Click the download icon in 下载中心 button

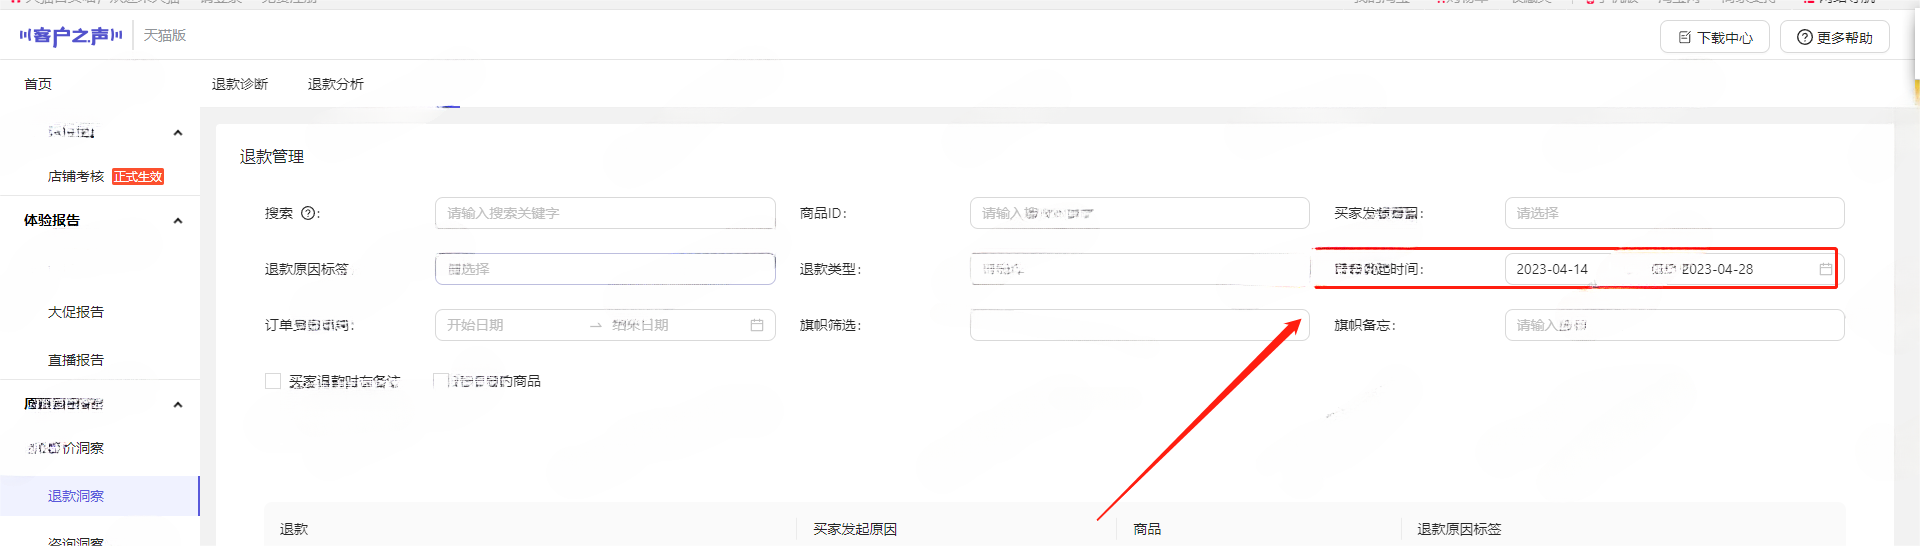[x=1685, y=37]
